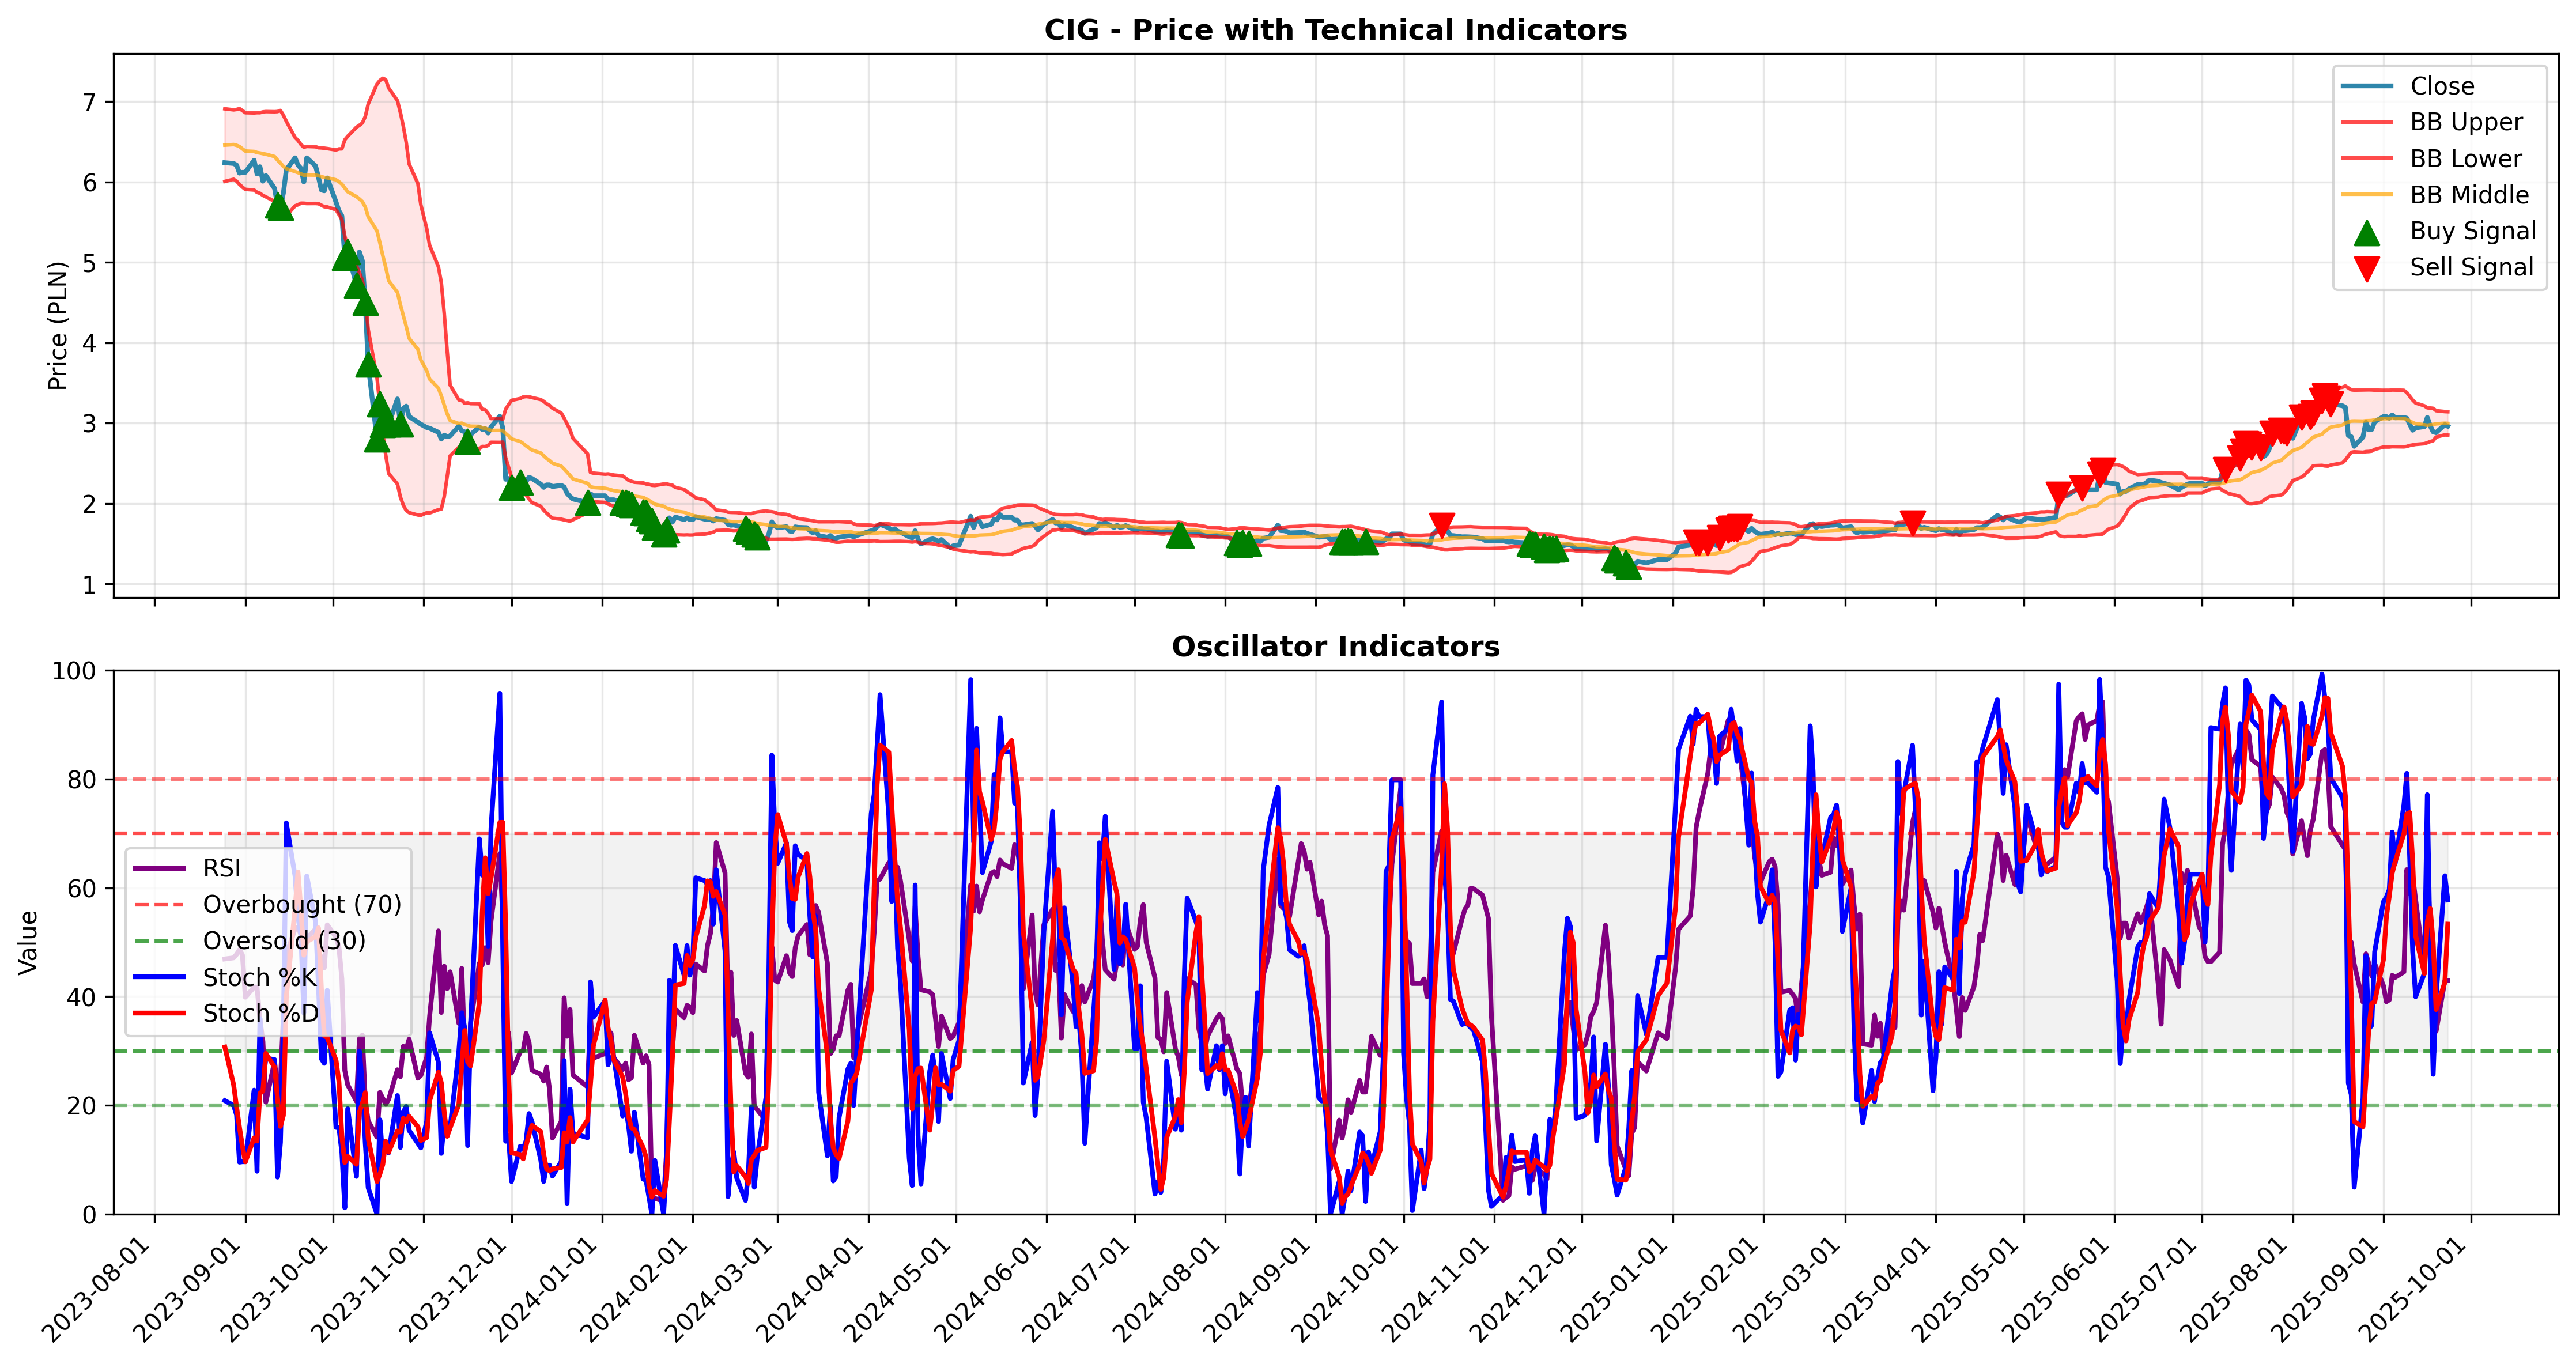
Task: Click the isolated sell marker in late March 2025
Action: pos(1912,523)
